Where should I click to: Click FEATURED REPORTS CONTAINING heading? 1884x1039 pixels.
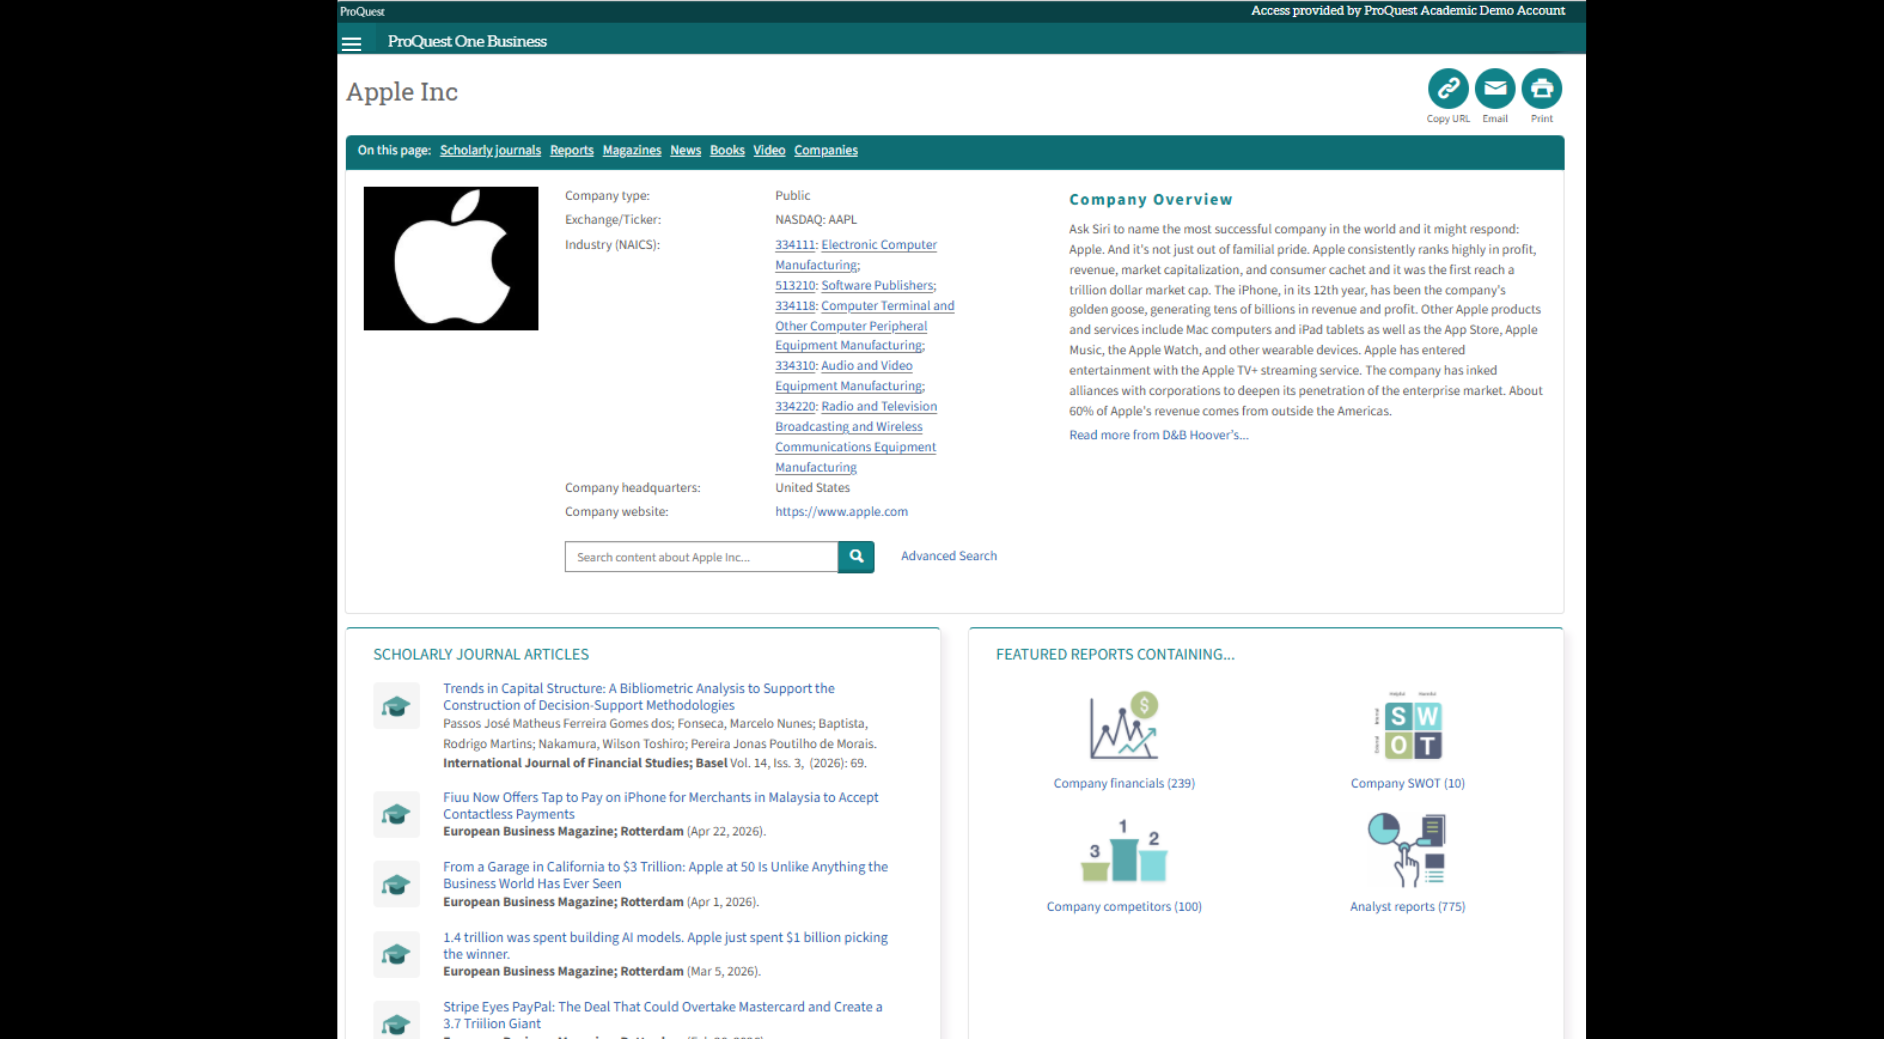coord(1115,654)
